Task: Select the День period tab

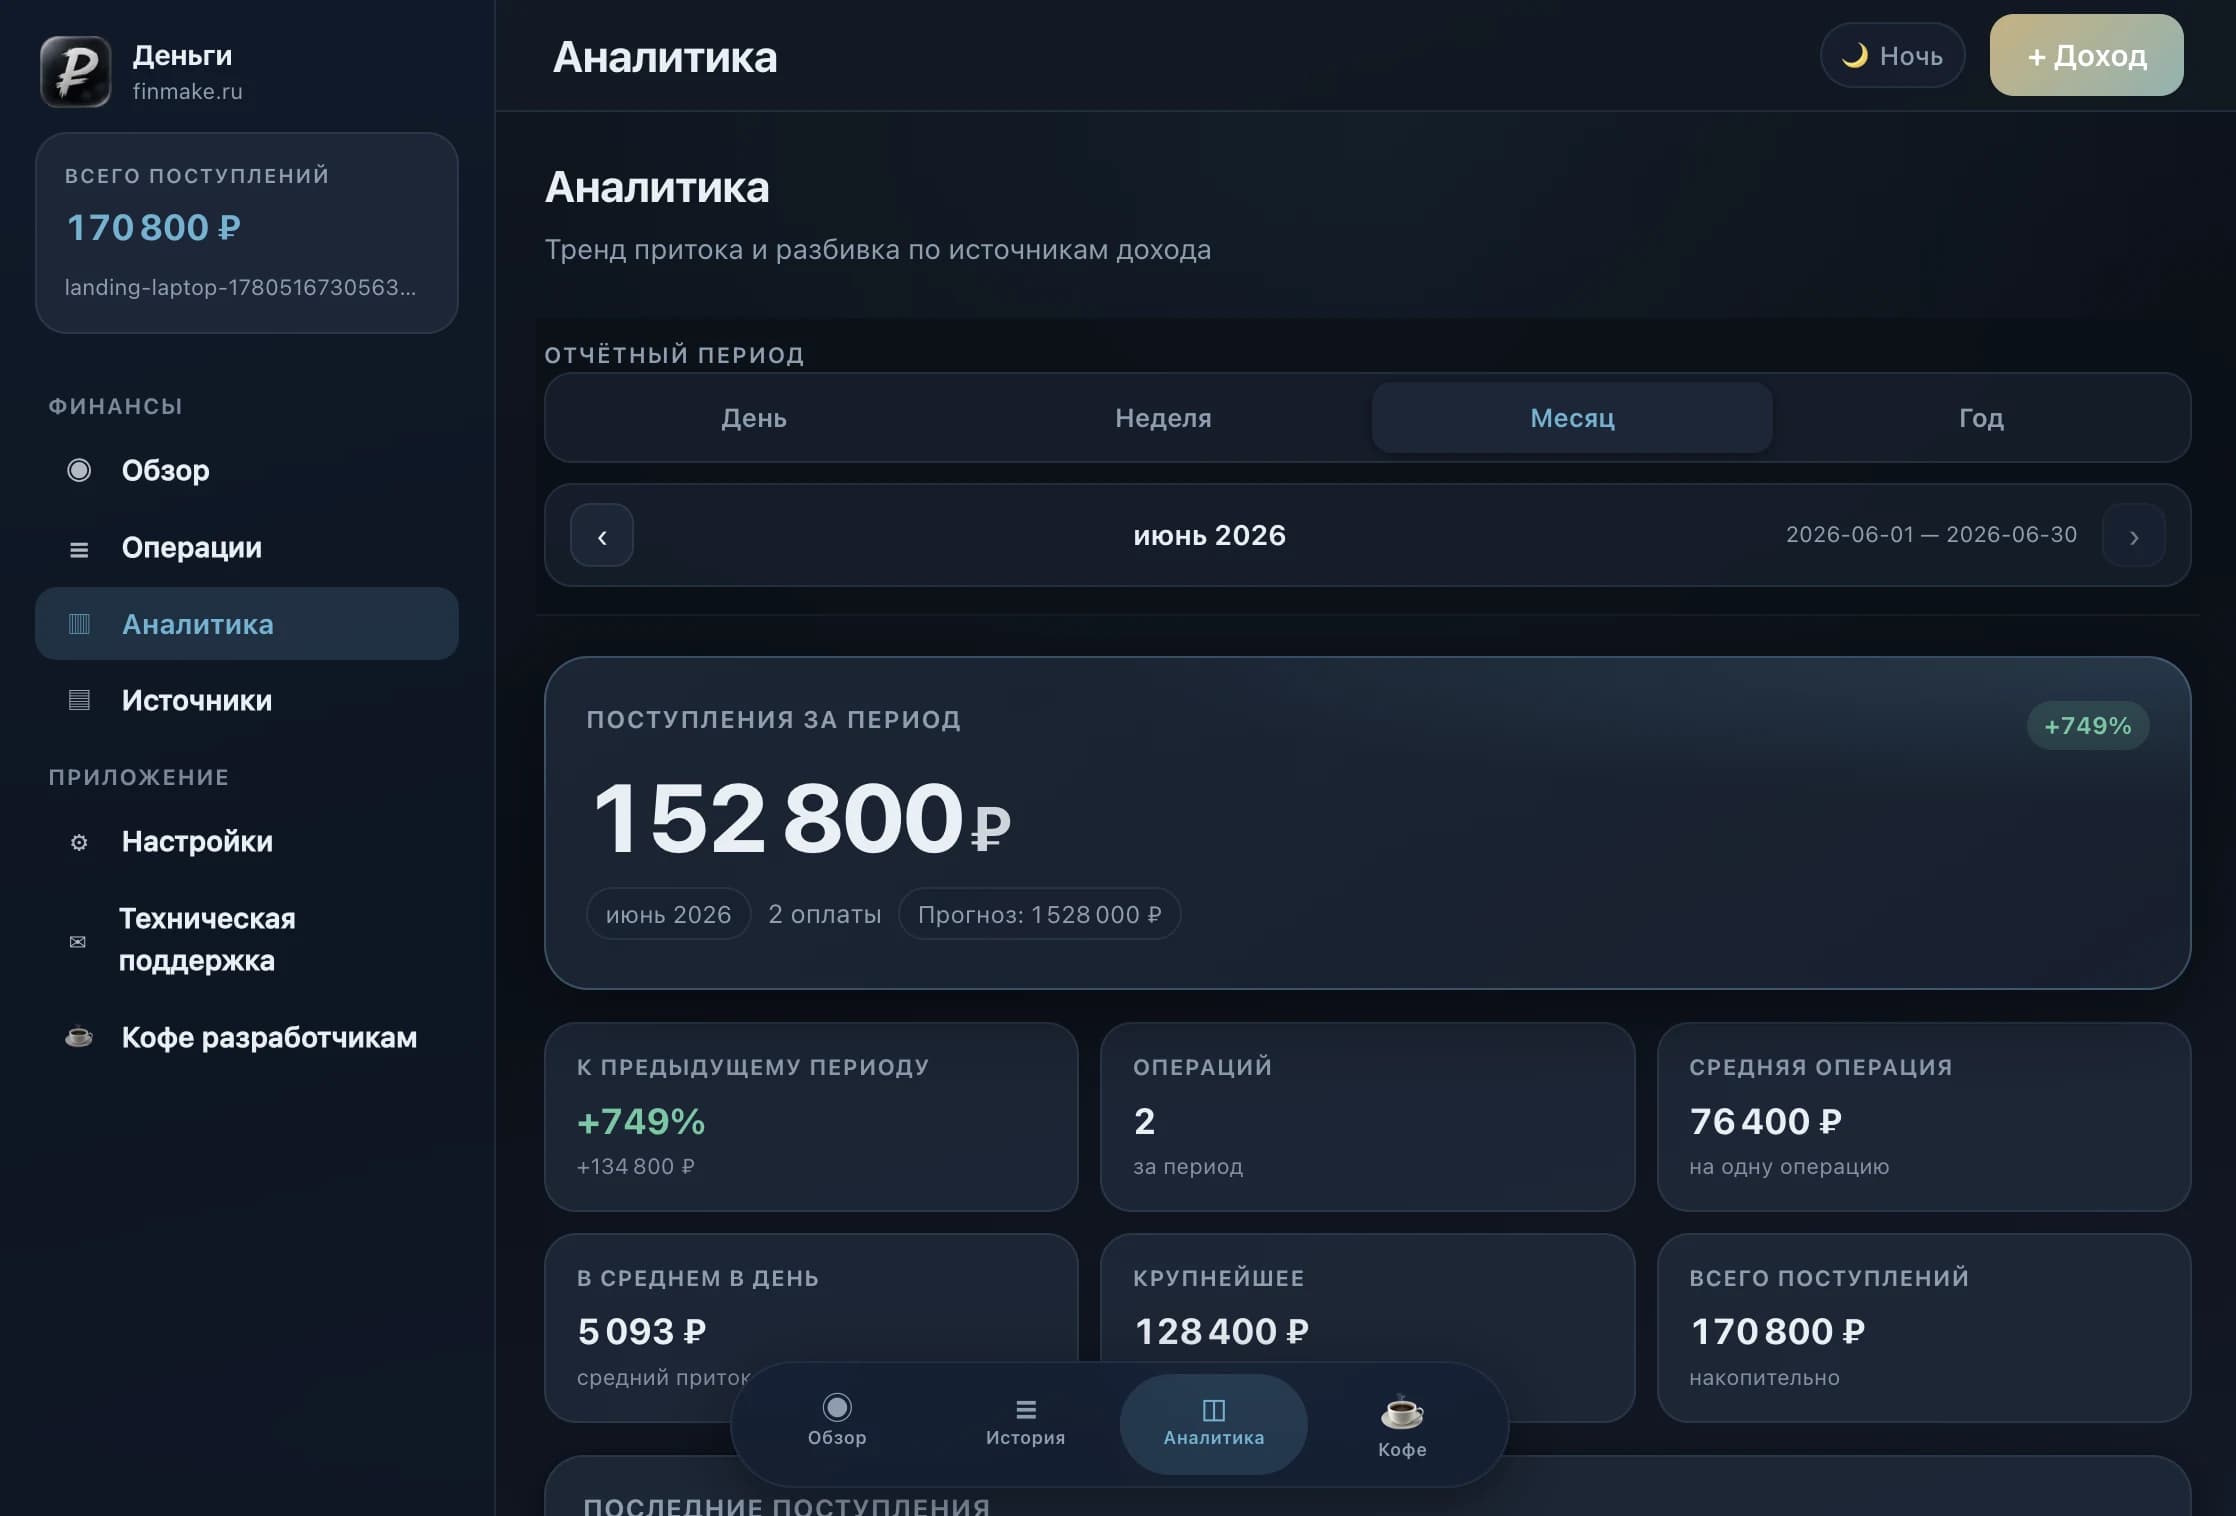Action: [x=754, y=418]
